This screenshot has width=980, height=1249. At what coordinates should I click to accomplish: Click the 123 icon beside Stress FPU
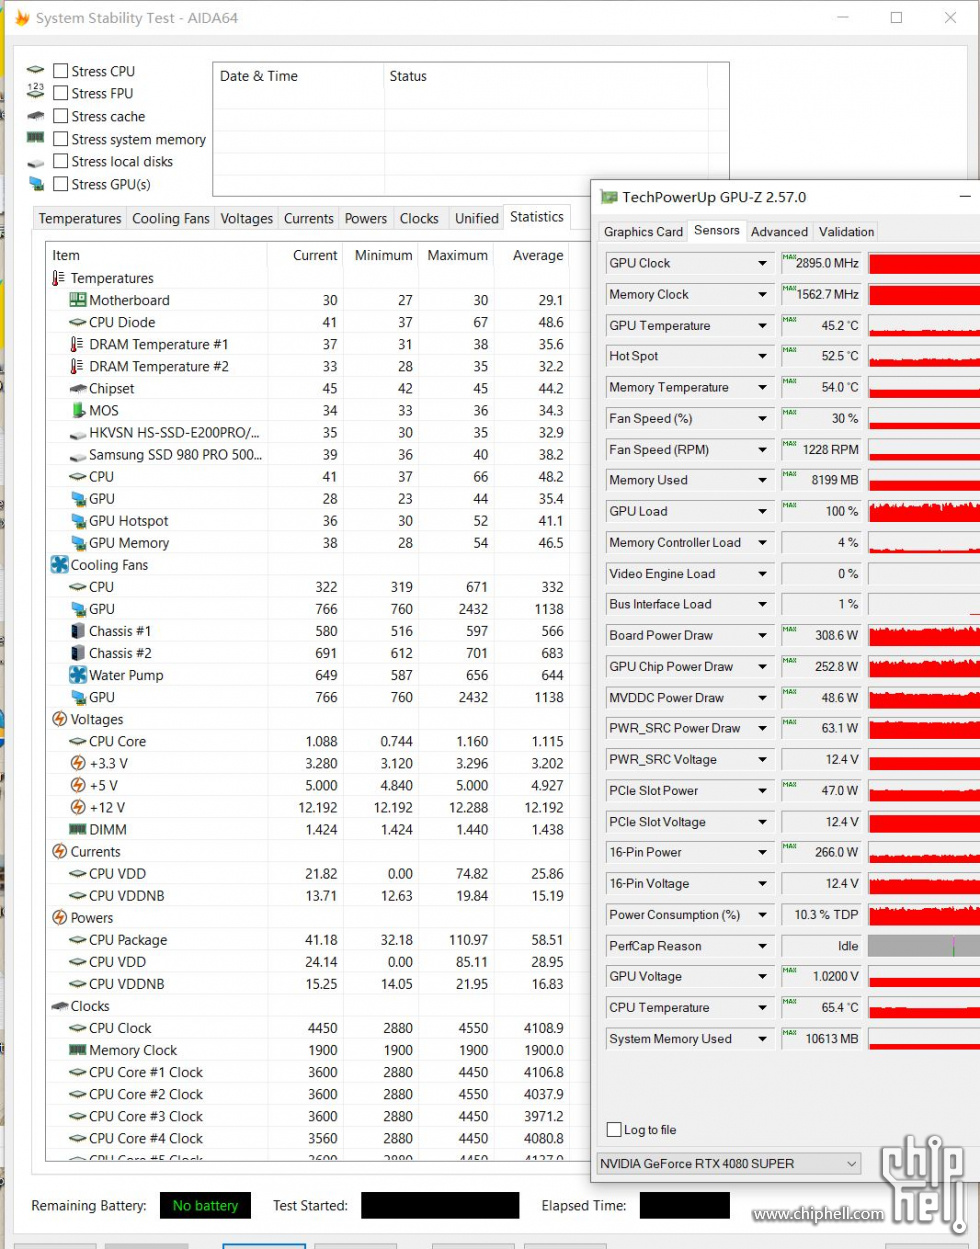tap(36, 91)
